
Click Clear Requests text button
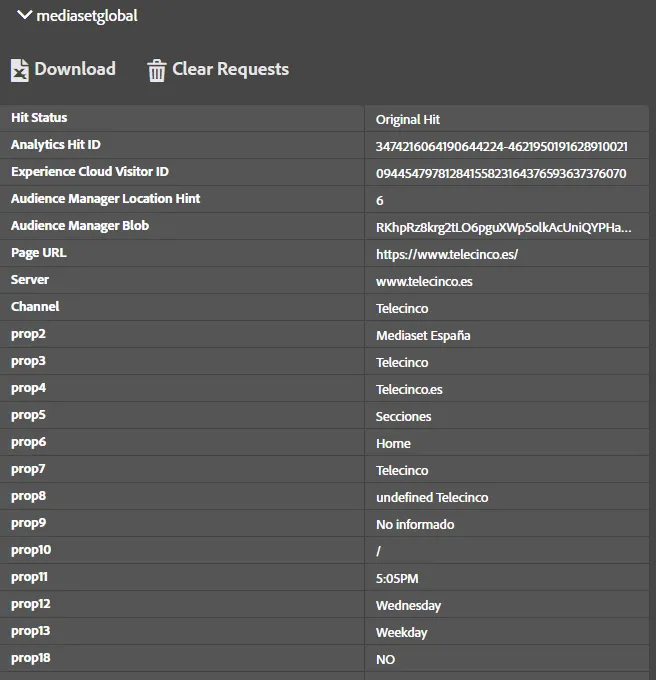click(x=231, y=69)
